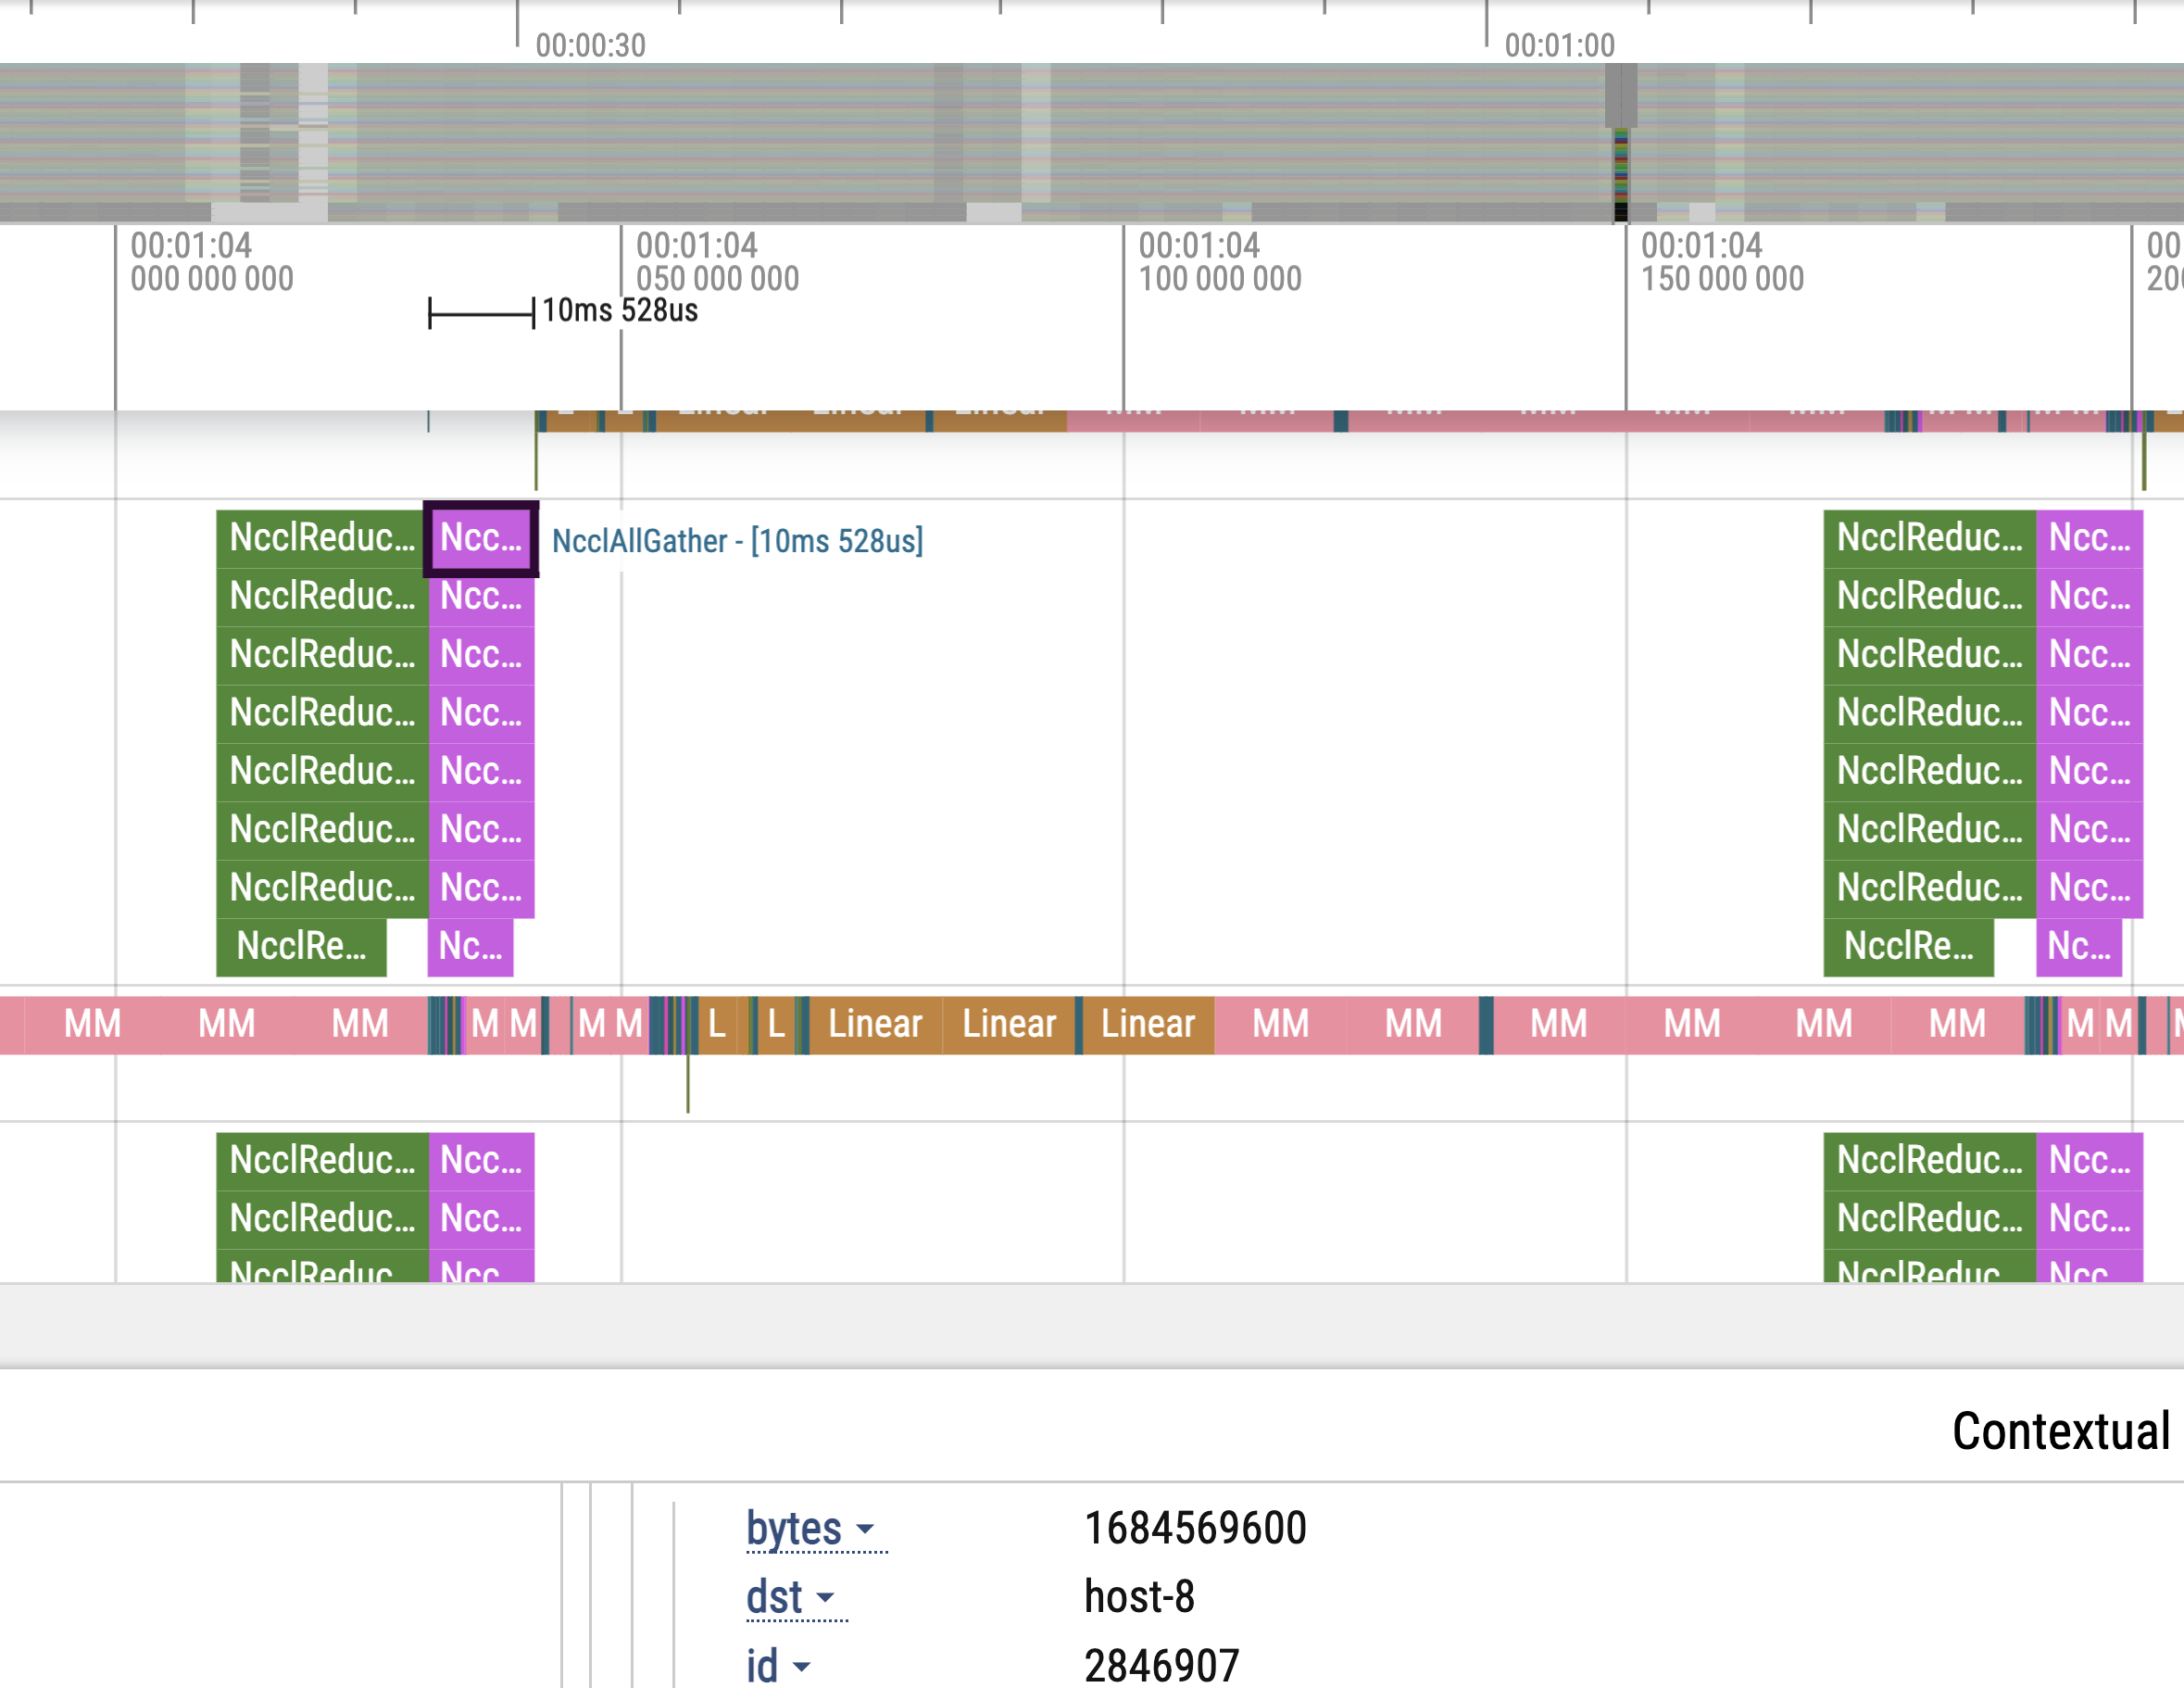This screenshot has width=2184, height=1688.
Task: Click the 00:01:04 050 000 000 time label
Action: click(717, 262)
